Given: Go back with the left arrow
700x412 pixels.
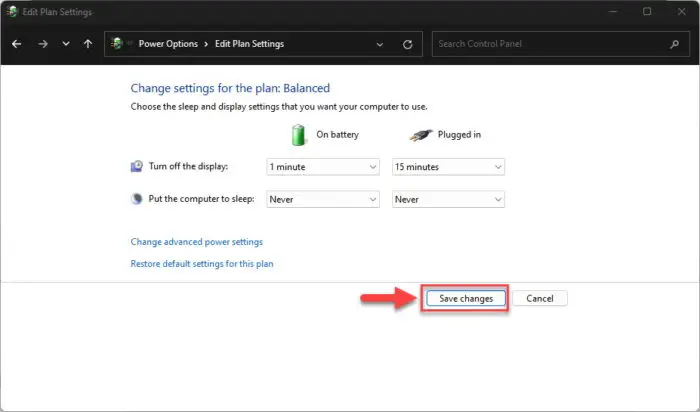Looking at the screenshot, I should [17, 44].
